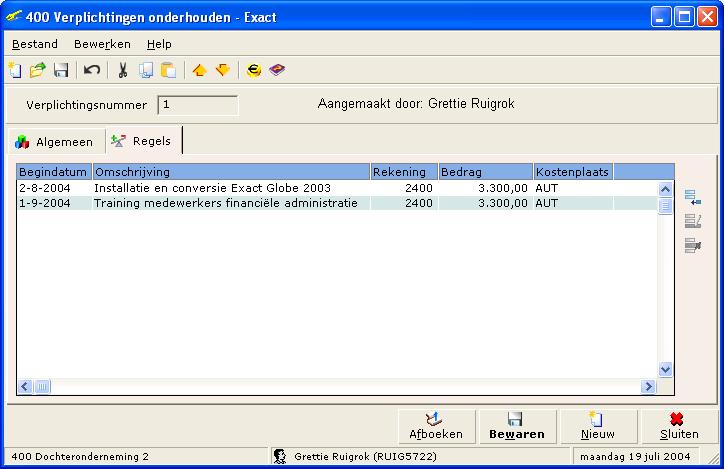Click the yellow euro coin icon

coord(253,70)
